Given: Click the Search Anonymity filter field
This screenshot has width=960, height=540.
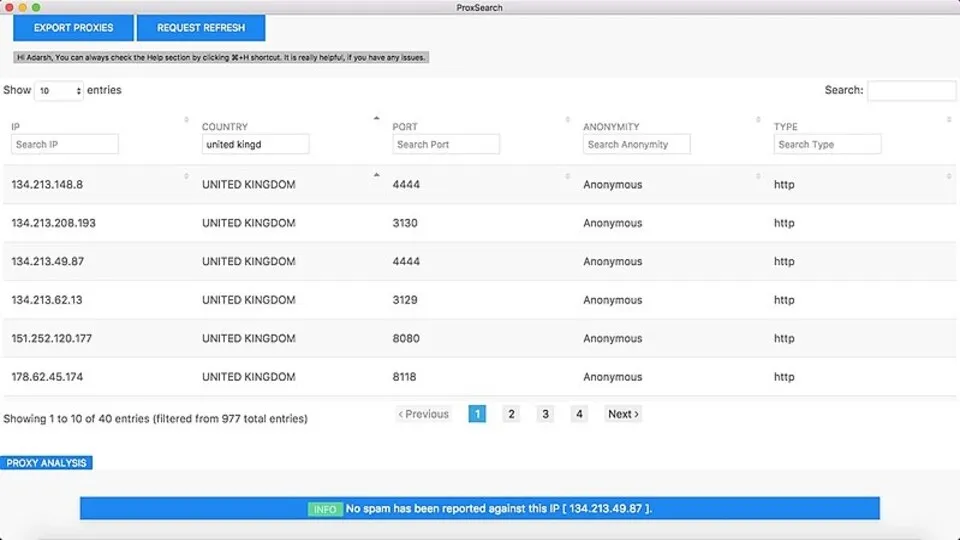Looking at the screenshot, I should pyautogui.click(x=637, y=145).
